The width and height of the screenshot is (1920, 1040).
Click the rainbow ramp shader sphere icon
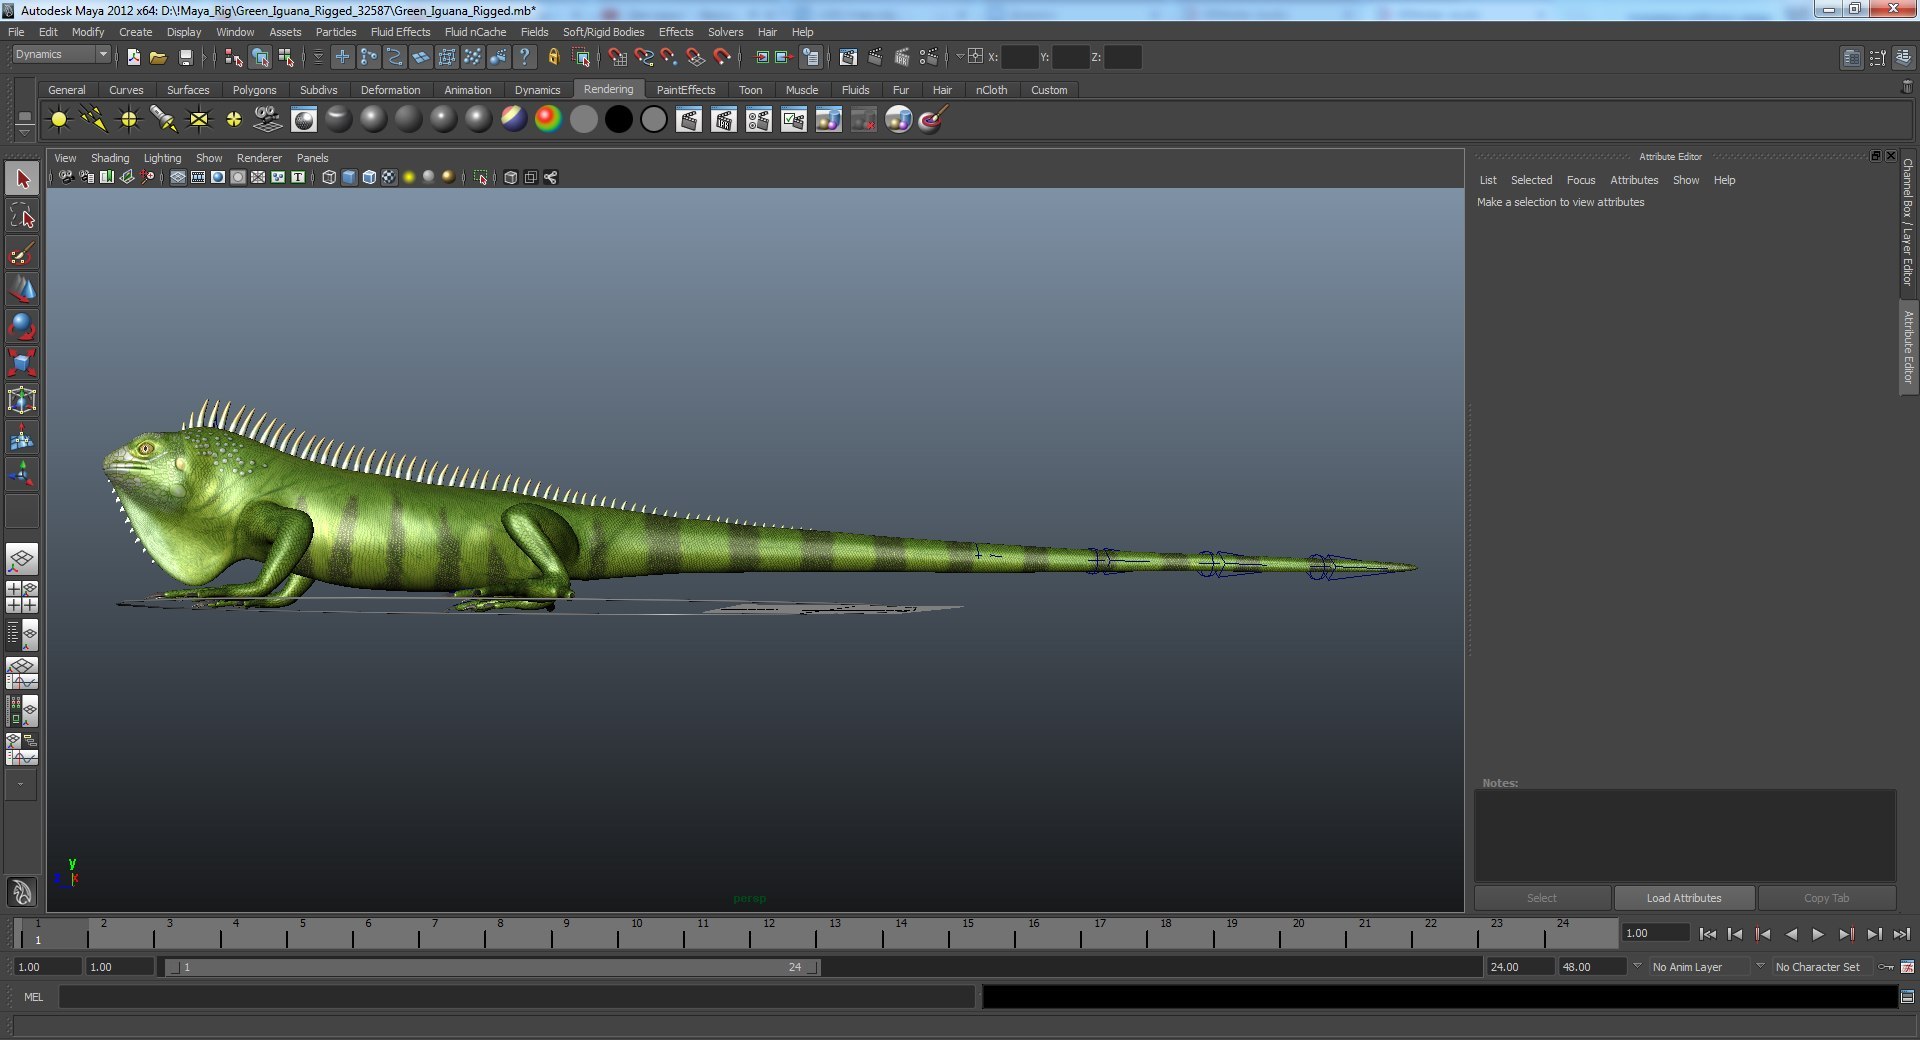click(x=548, y=120)
